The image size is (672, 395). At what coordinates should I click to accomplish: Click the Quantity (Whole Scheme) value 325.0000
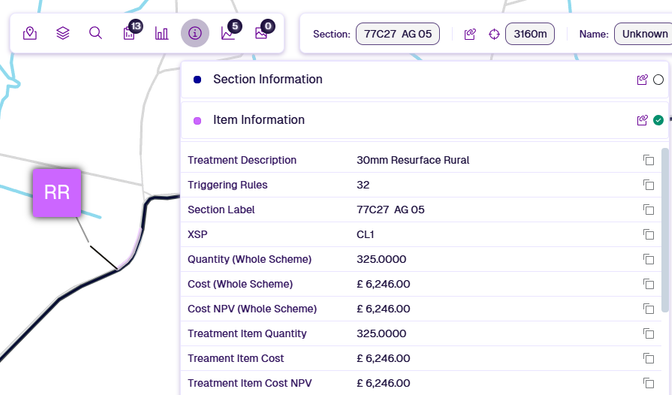coord(381,260)
